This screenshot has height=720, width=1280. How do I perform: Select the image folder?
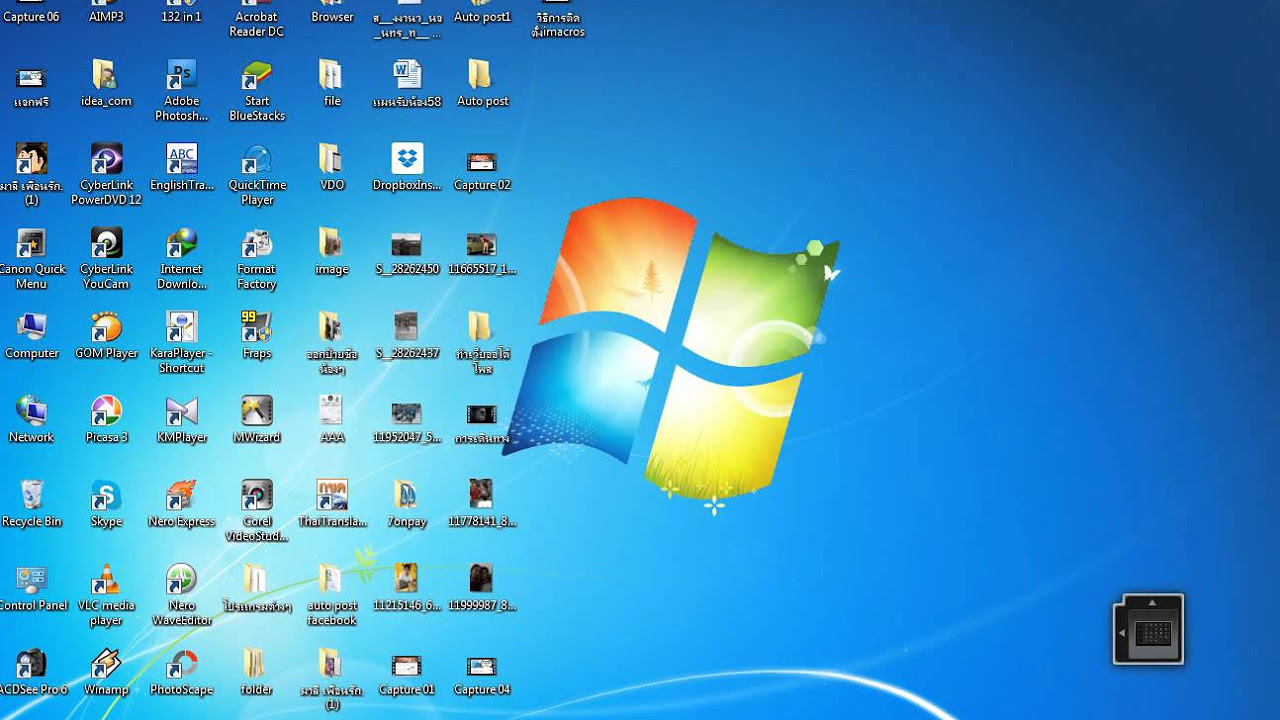(x=332, y=244)
